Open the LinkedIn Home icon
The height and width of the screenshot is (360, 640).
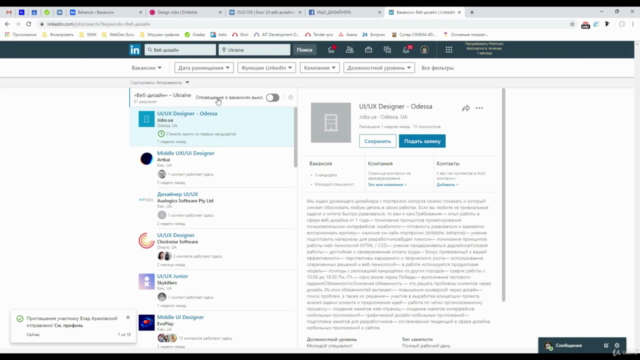(331, 50)
